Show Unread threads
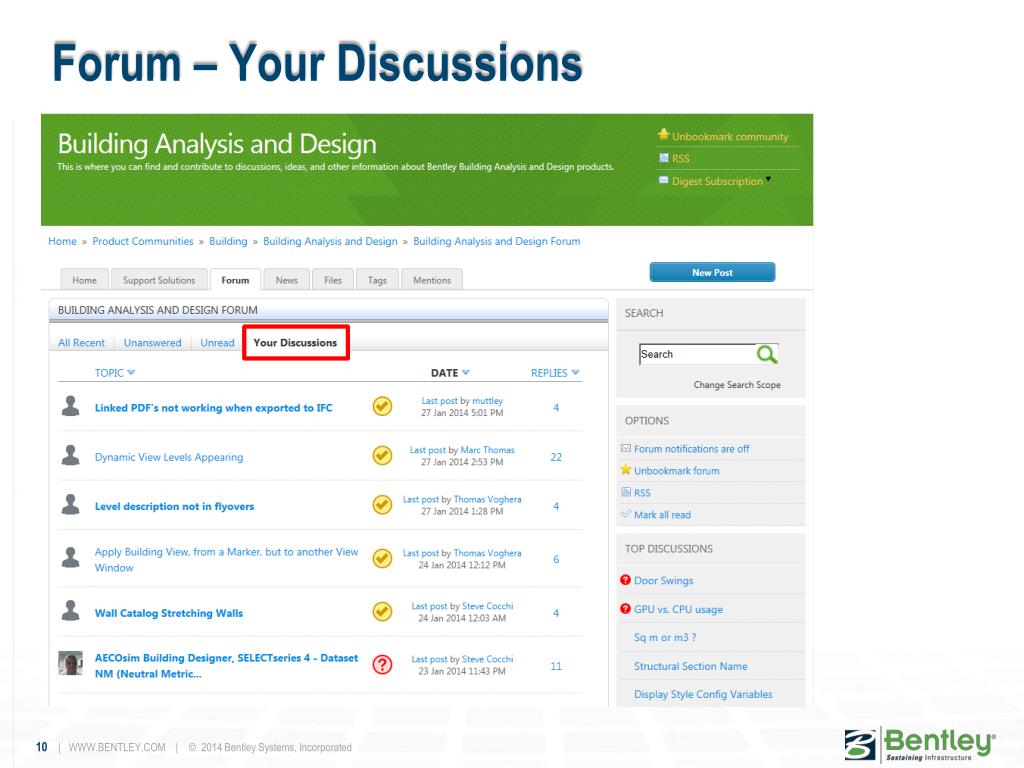The width and height of the screenshot is (1024, 768). tap(217, 343)
